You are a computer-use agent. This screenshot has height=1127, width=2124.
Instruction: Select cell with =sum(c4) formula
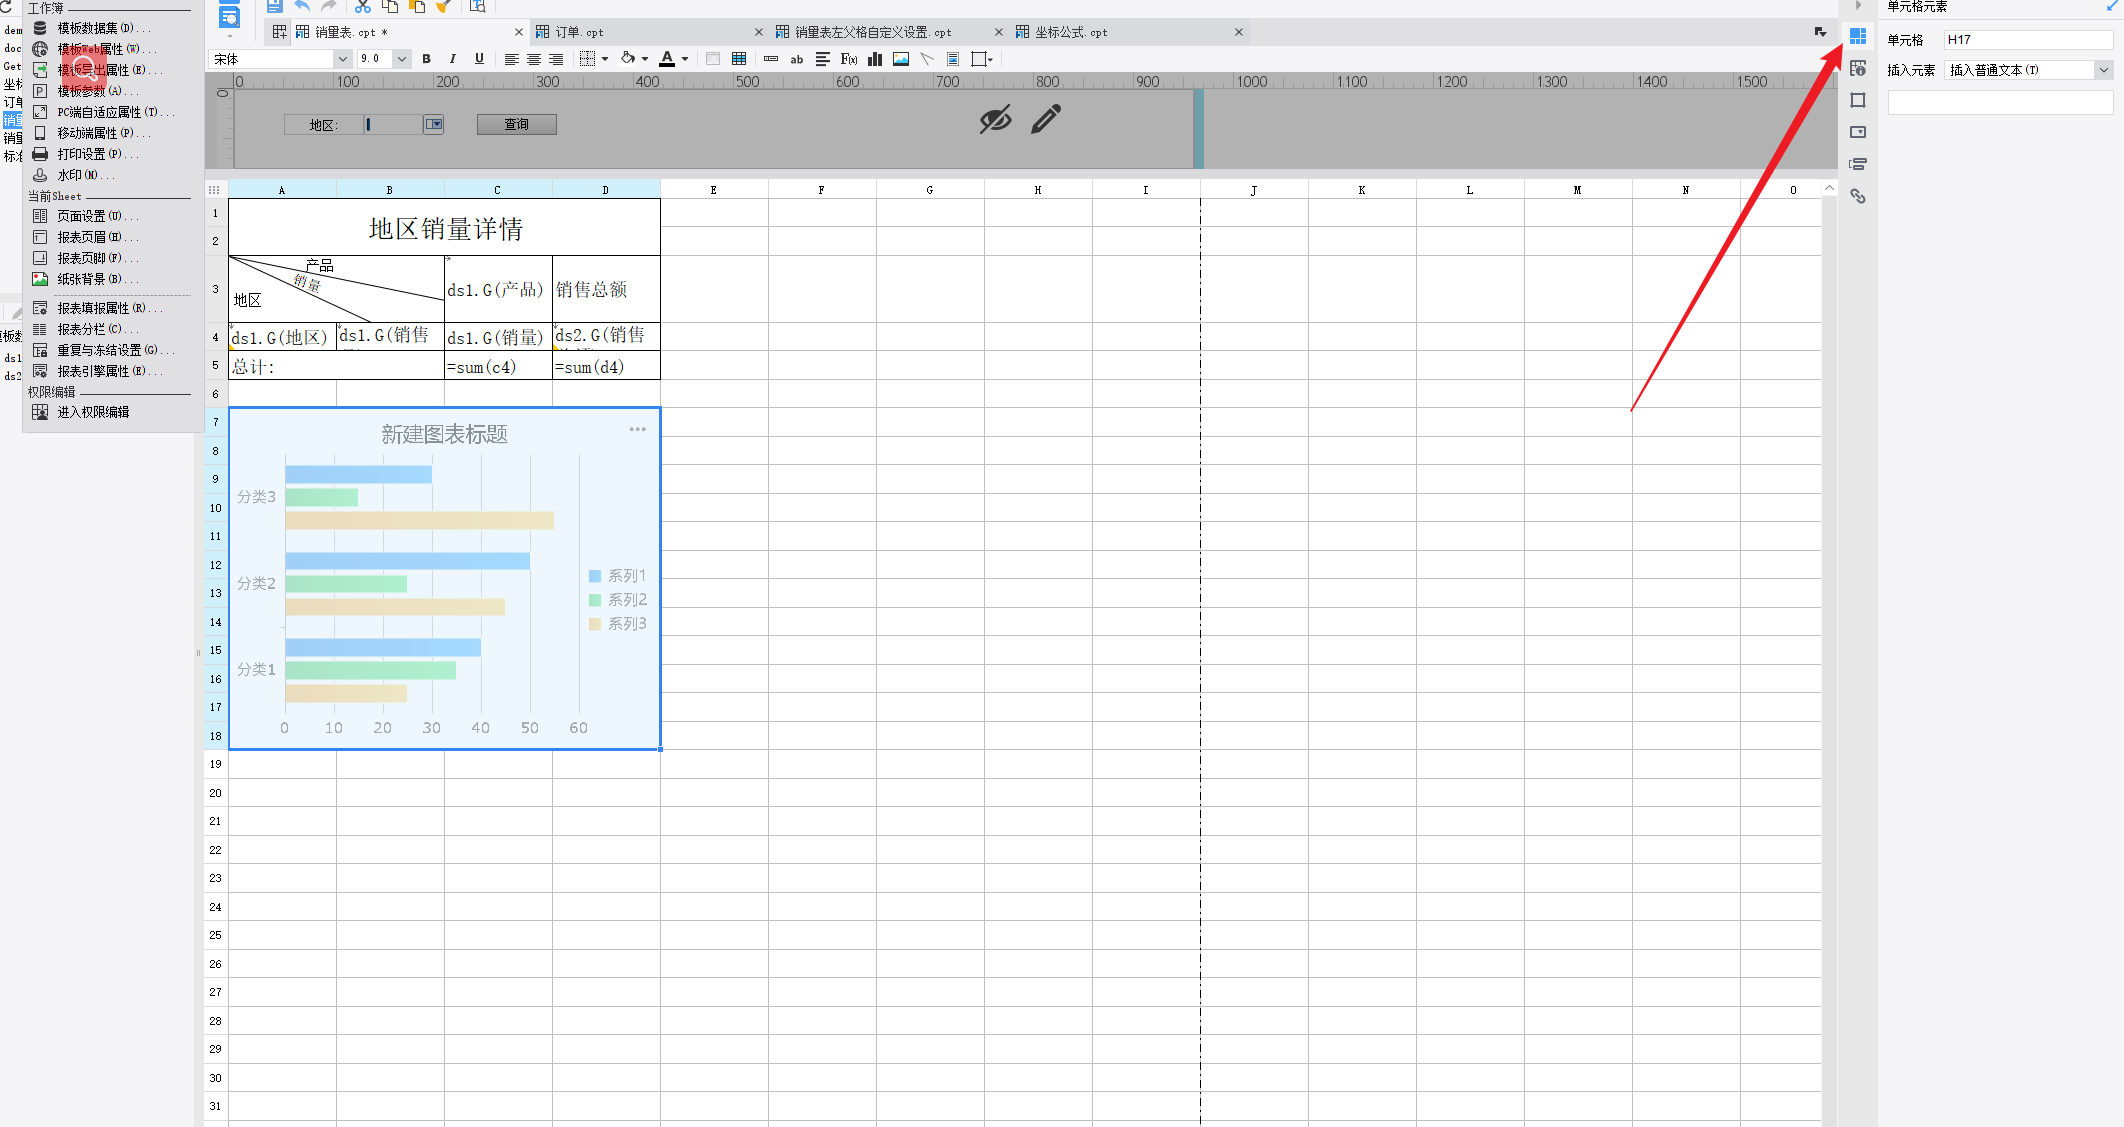click(498, 366)
